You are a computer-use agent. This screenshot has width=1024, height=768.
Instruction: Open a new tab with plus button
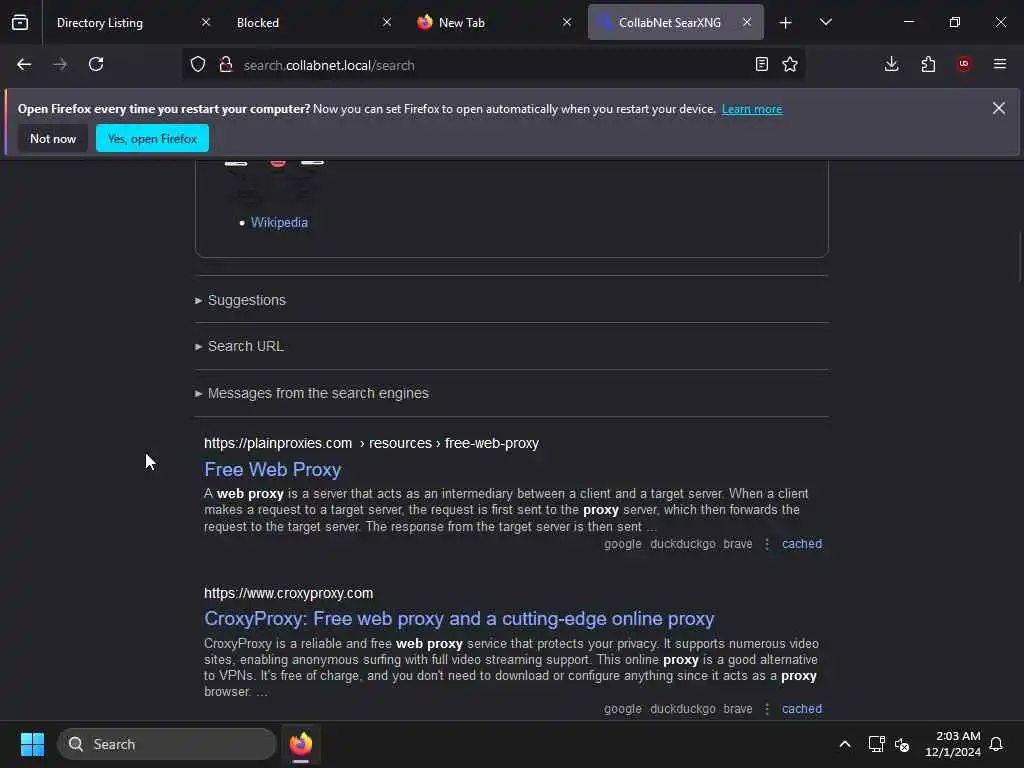coord(786,23)
